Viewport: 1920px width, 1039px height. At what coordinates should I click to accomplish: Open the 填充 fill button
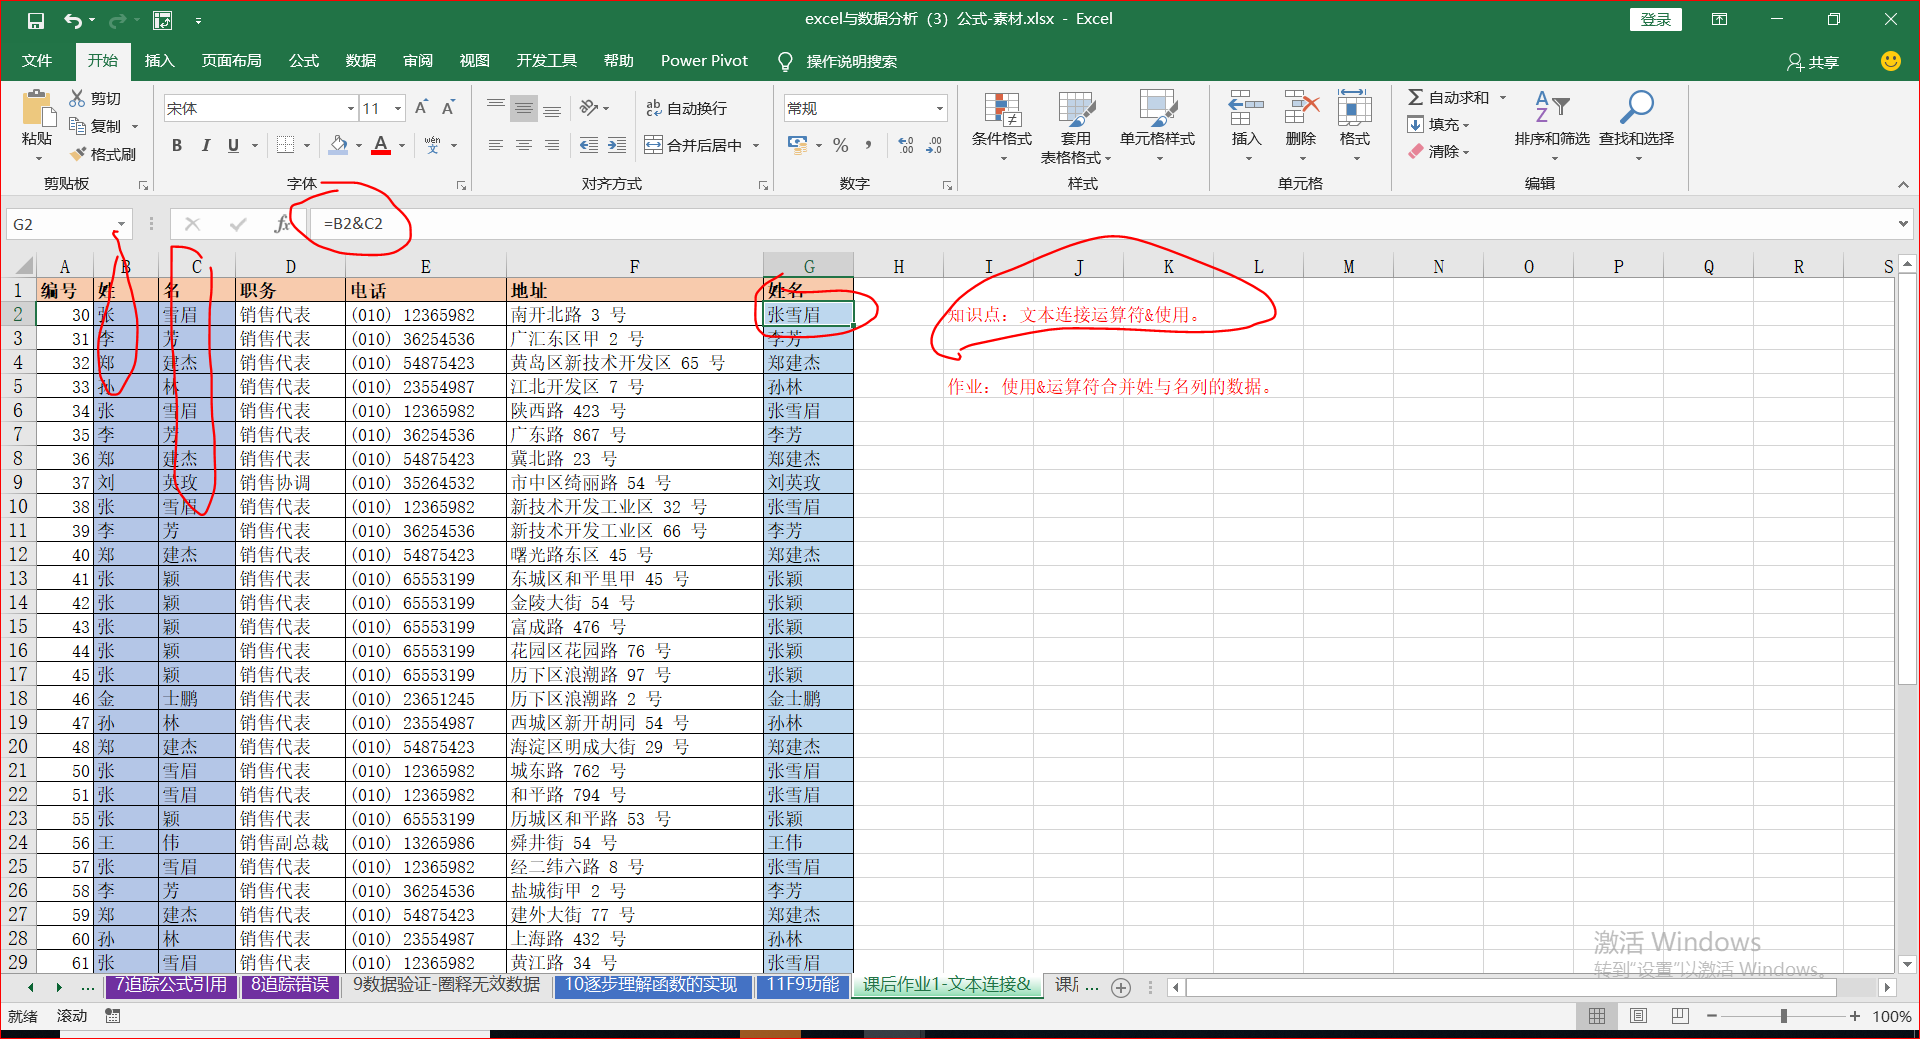(1439, 125)
